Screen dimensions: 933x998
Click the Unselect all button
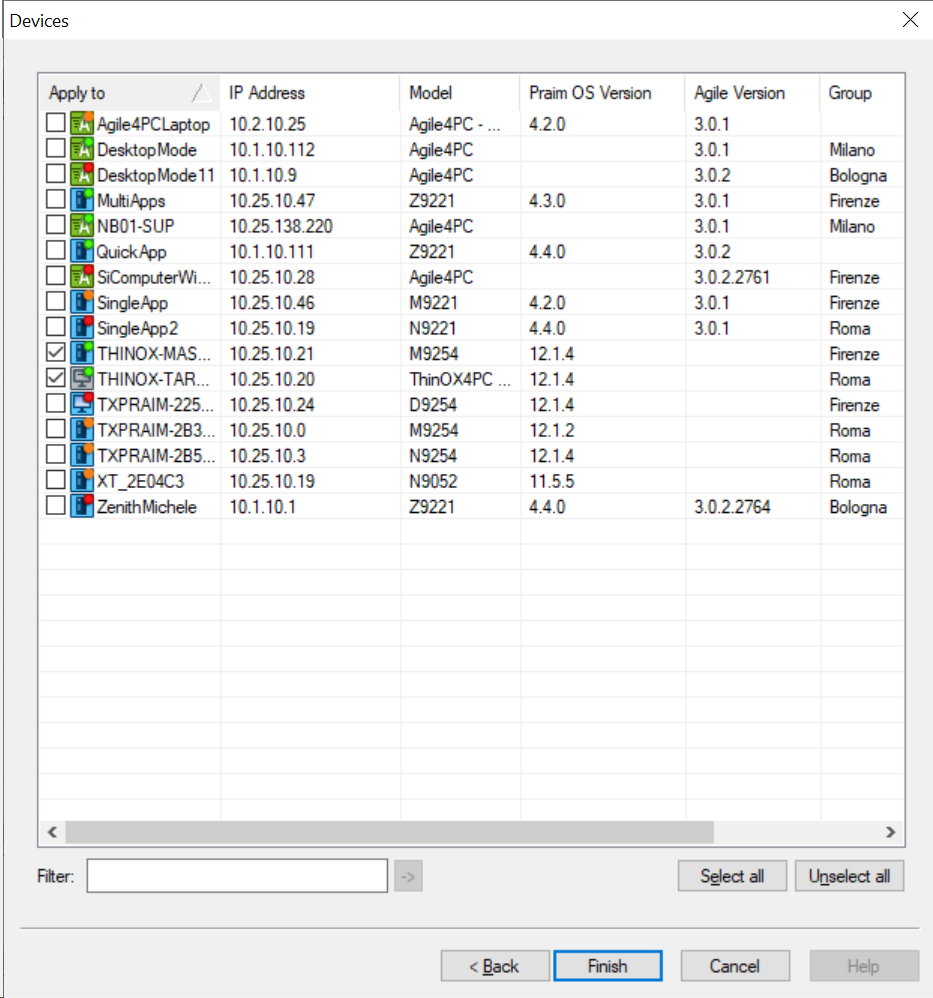click(x=849, y=876)
